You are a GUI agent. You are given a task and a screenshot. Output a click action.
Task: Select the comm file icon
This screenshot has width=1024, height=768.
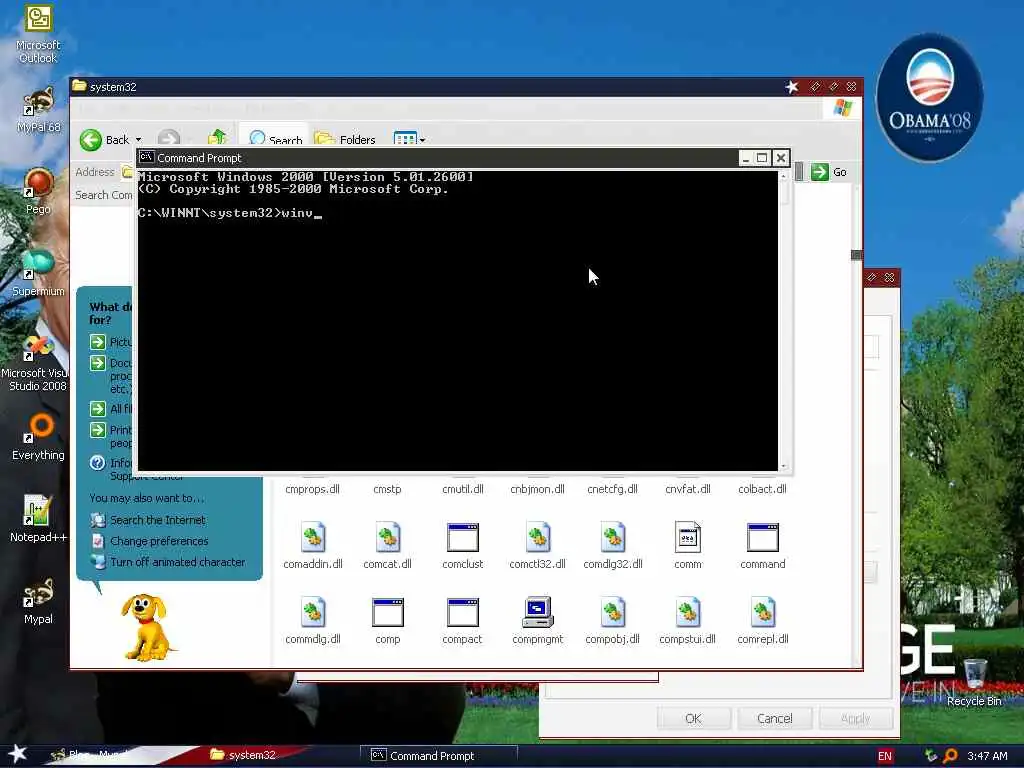[x=688, y=537]
